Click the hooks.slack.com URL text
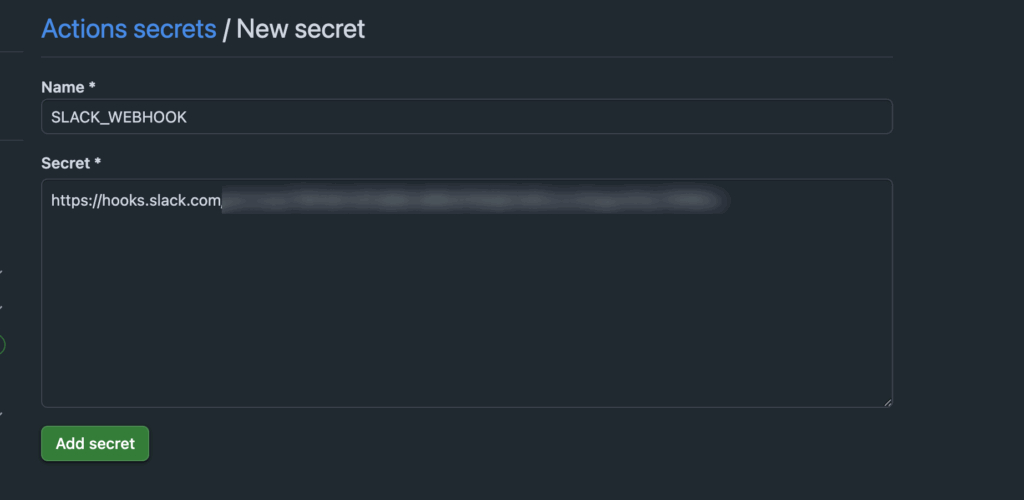This screenshot has height=500, width=1024. pyautogui.click(x=135, y=201)
